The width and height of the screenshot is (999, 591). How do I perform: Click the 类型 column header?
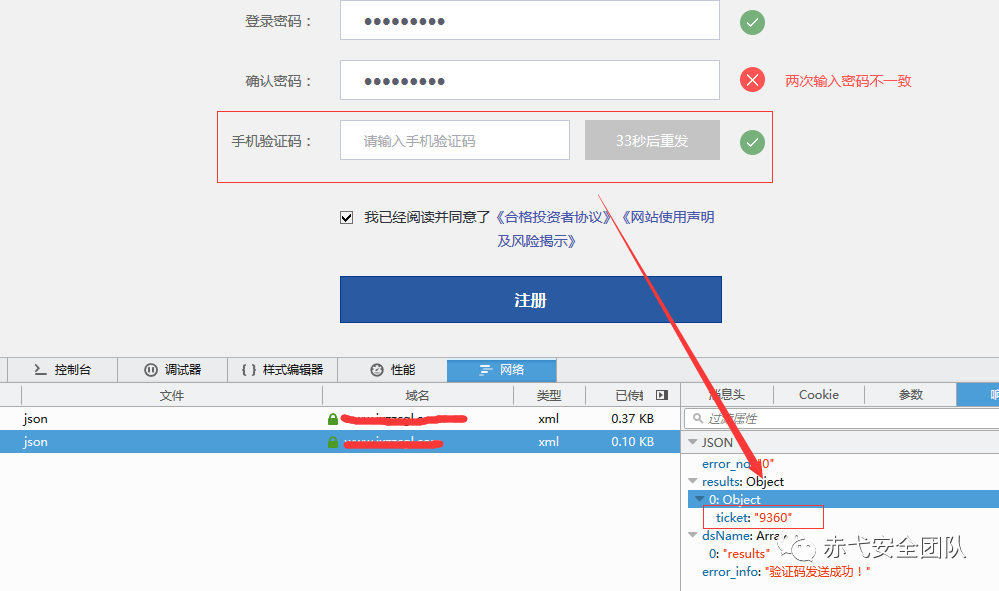point(549,395)
